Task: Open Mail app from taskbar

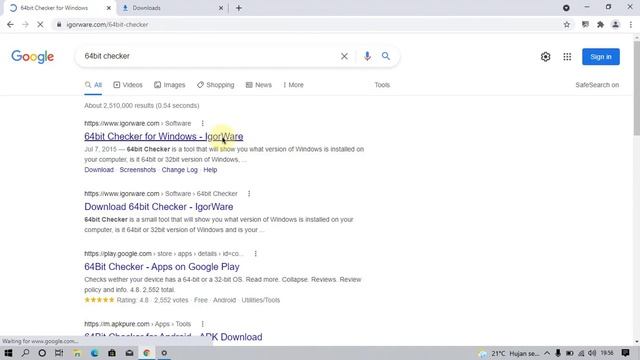Action: (x=129, y=353)
